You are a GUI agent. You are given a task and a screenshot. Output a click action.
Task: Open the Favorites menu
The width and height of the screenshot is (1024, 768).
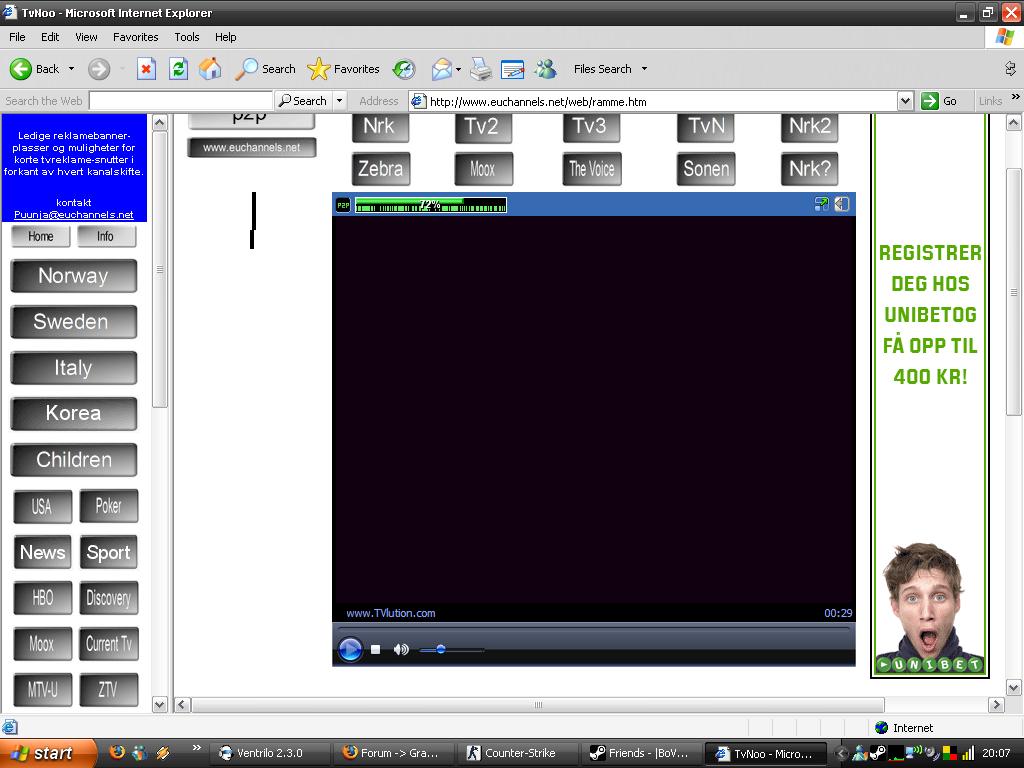tap(135, 37)
